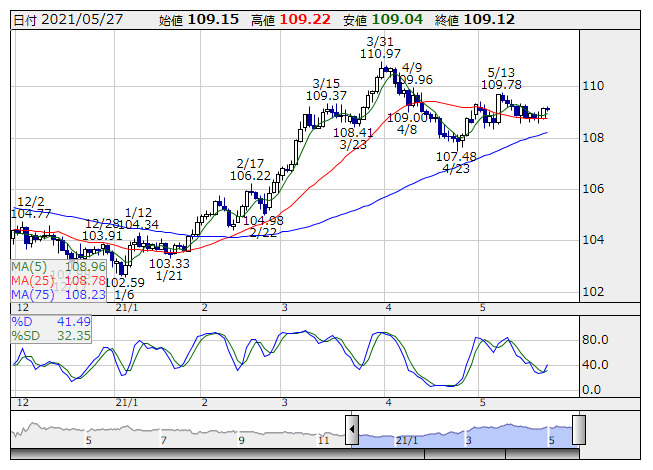Image resolution: width=653 pixels, height=470 pixels.
Task: Click the 104 price axis label
Action: 593,239
